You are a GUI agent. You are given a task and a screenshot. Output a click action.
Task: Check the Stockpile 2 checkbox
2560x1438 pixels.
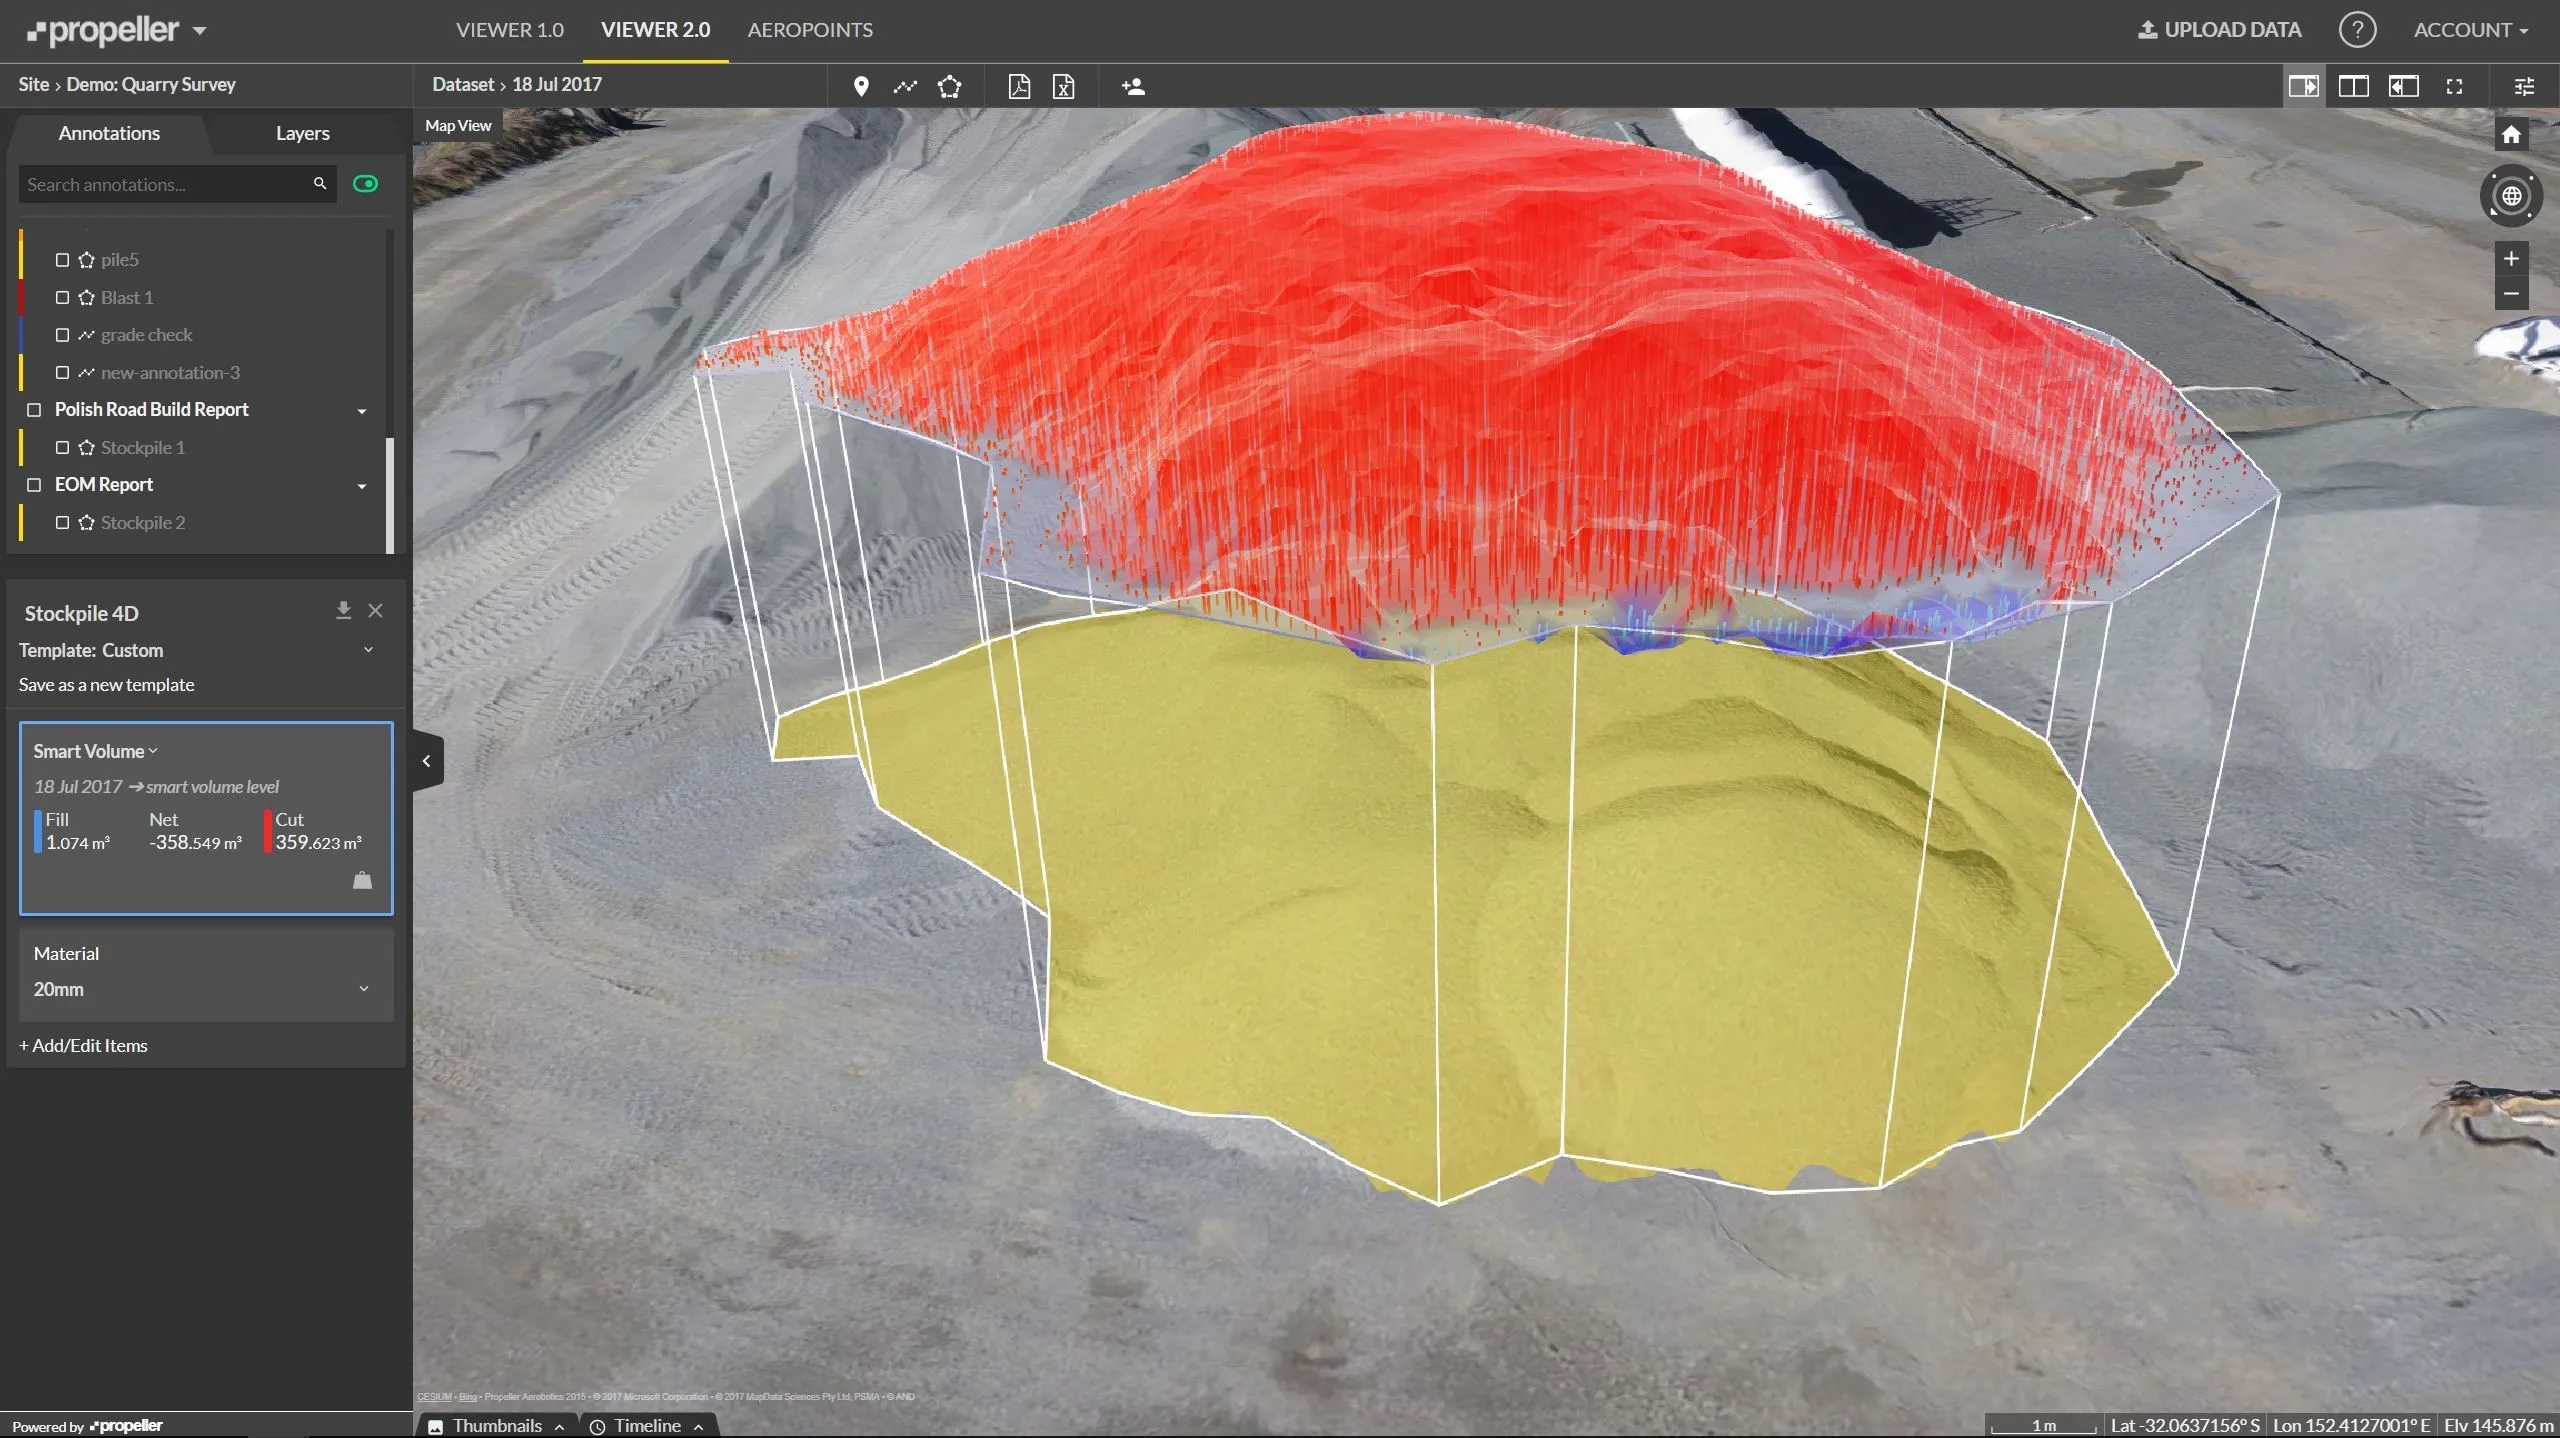tap(62, 523)
